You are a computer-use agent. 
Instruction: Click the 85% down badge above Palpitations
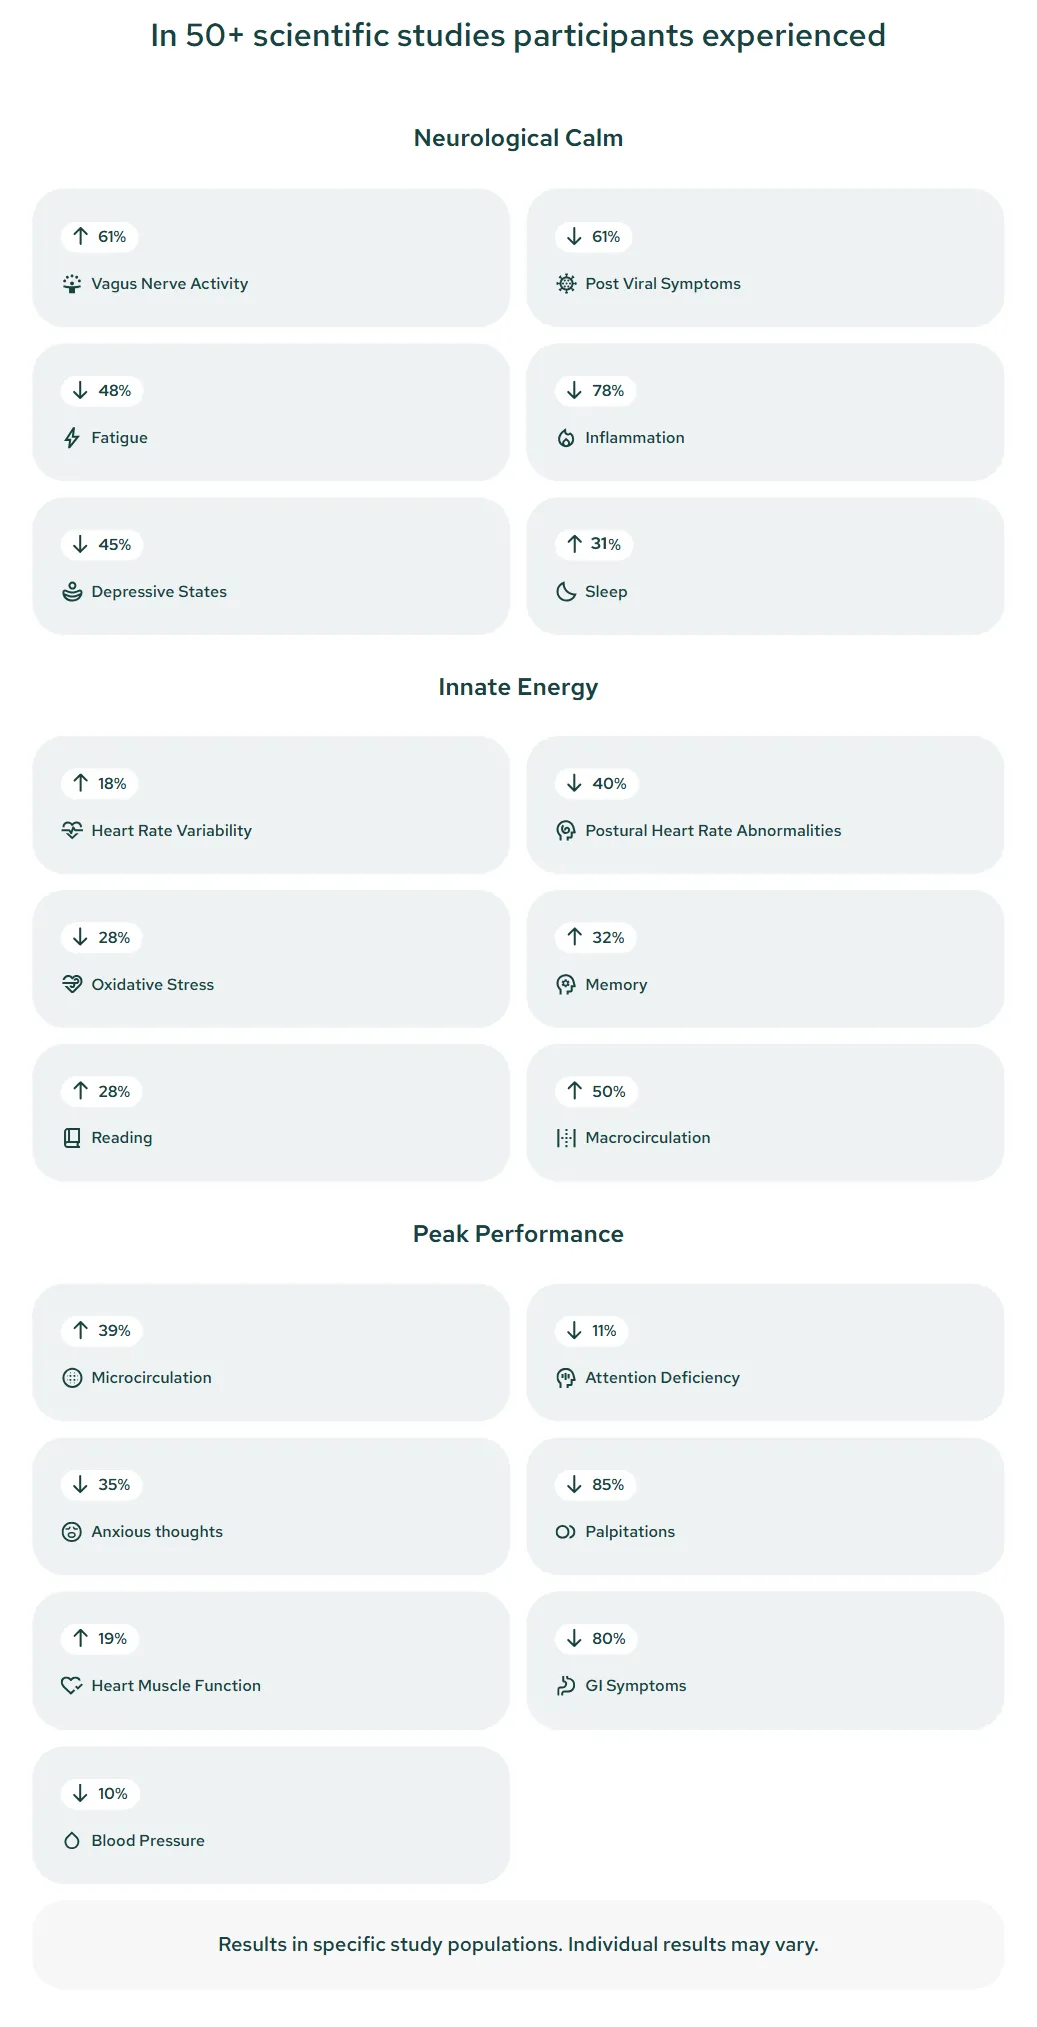pyautogui.click(x=596, y=1485)
